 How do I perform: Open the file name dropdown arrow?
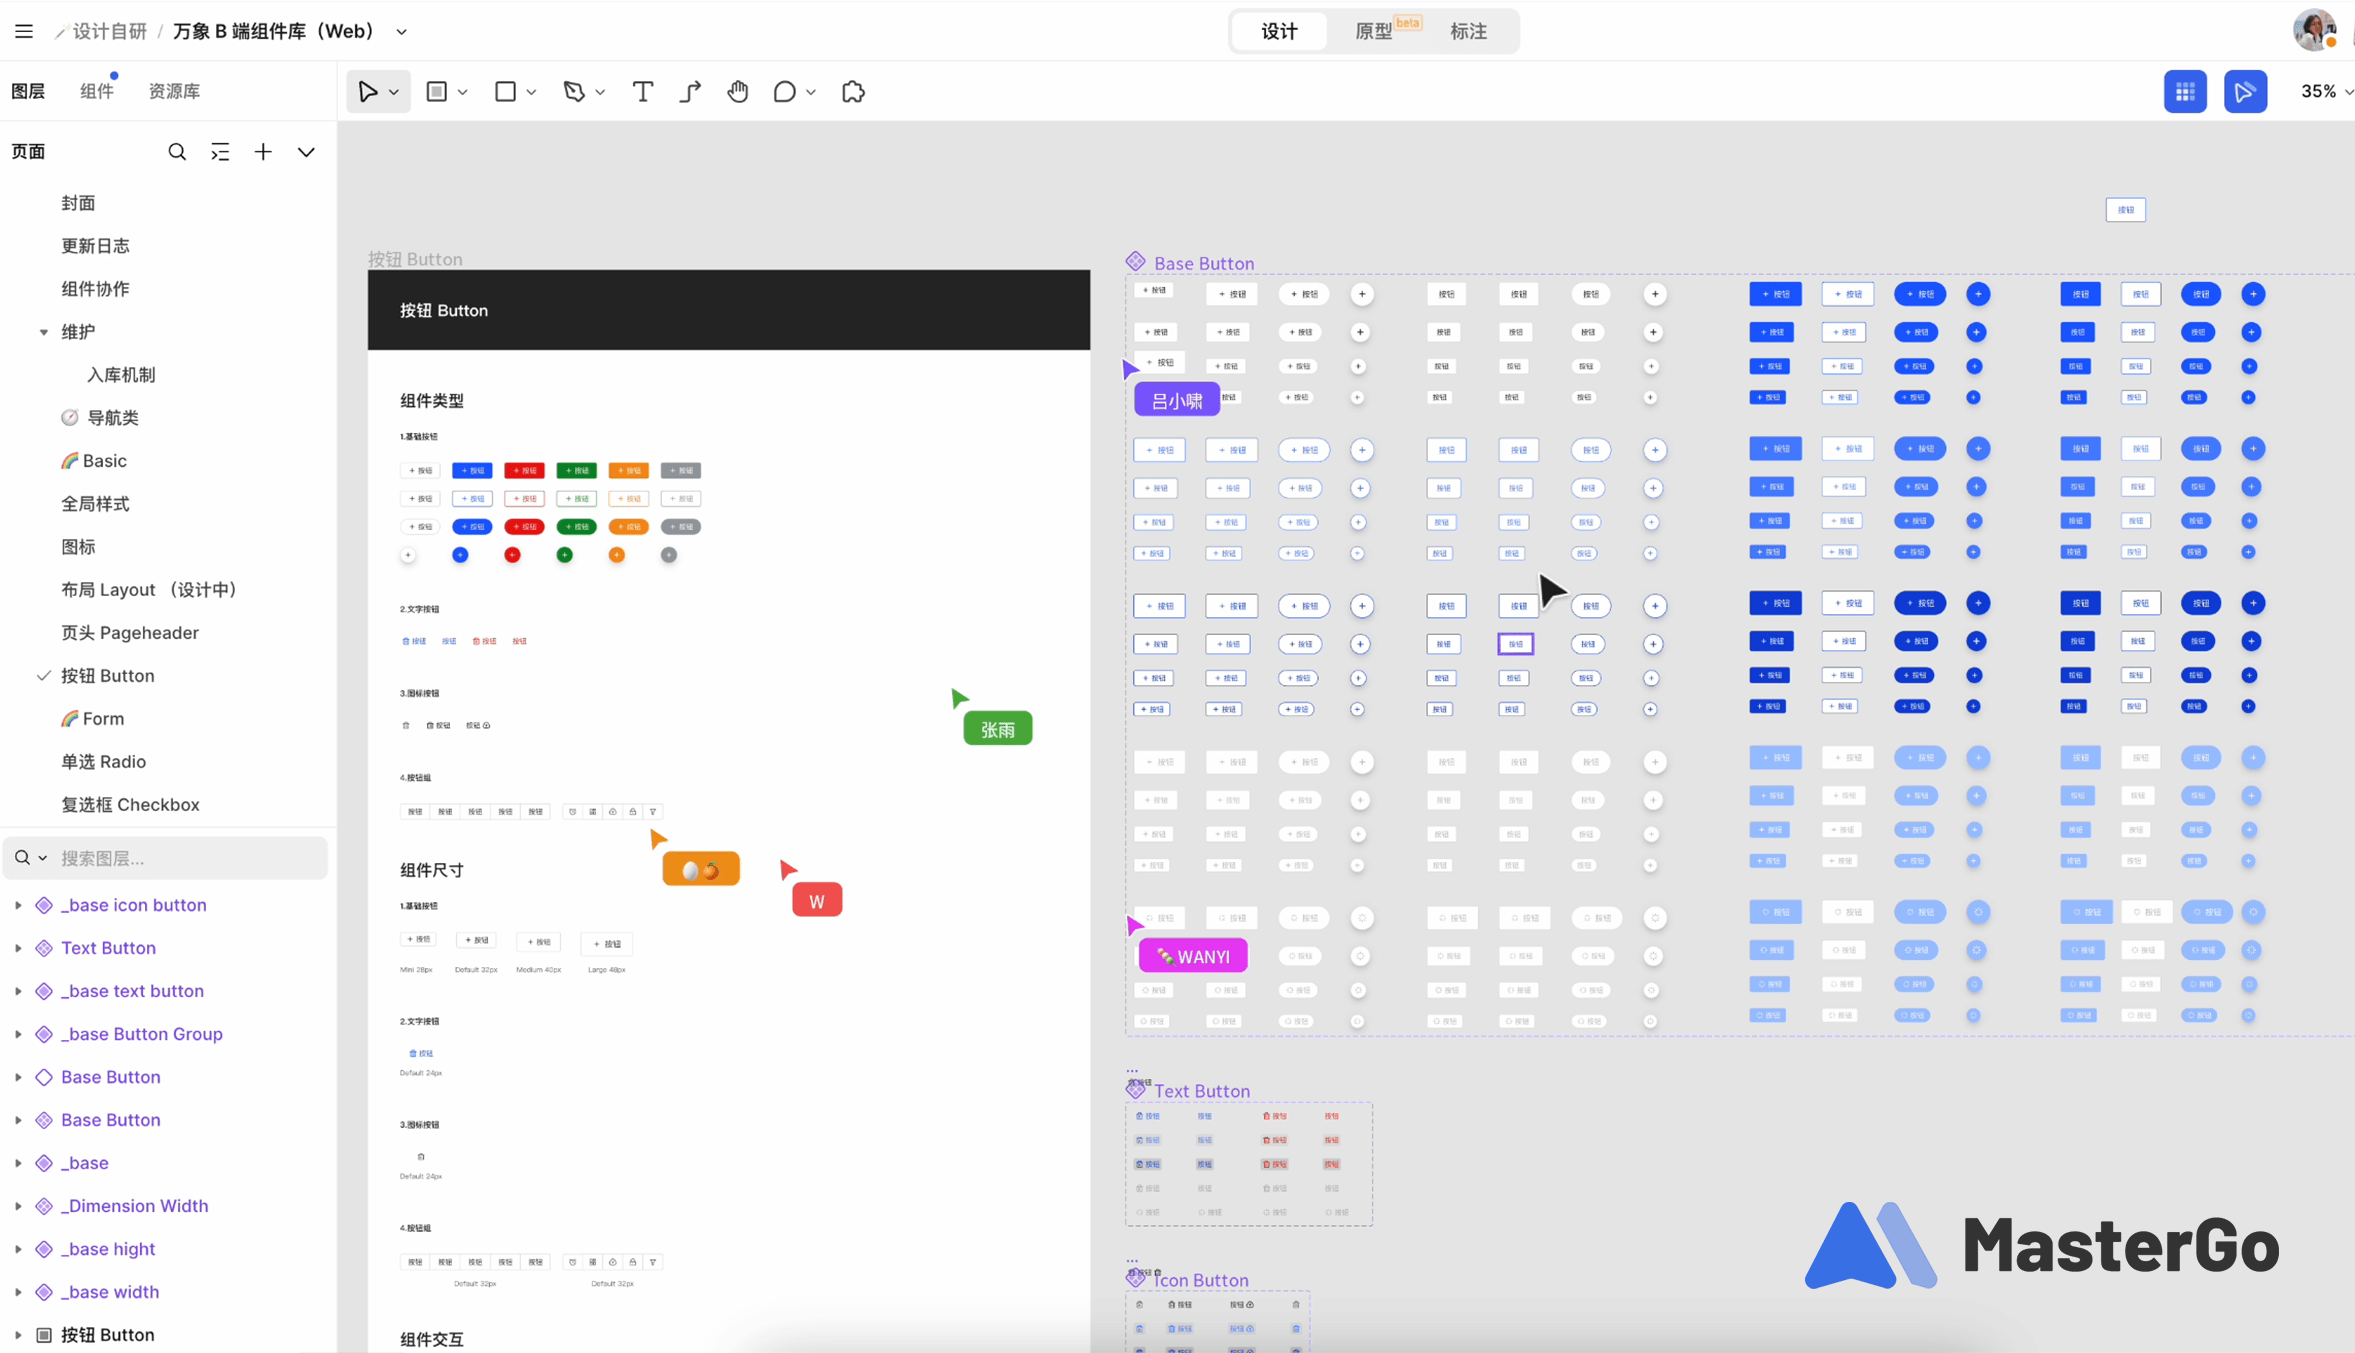402,32
